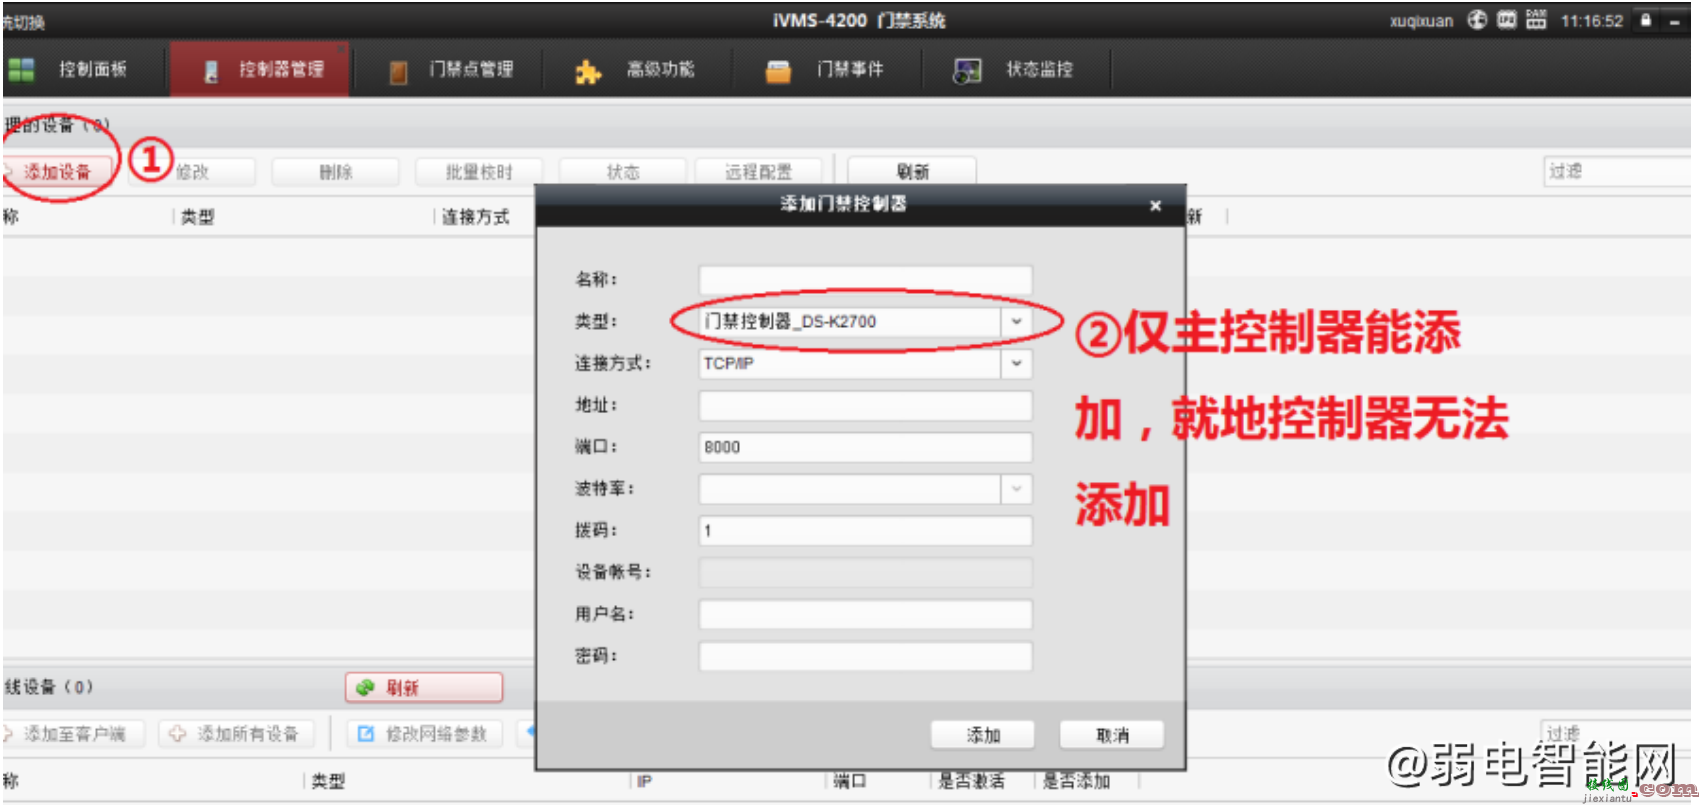1699x805 pixels.
Task: Click the CPU usage icon
Action: click(x=1507, y=20)
